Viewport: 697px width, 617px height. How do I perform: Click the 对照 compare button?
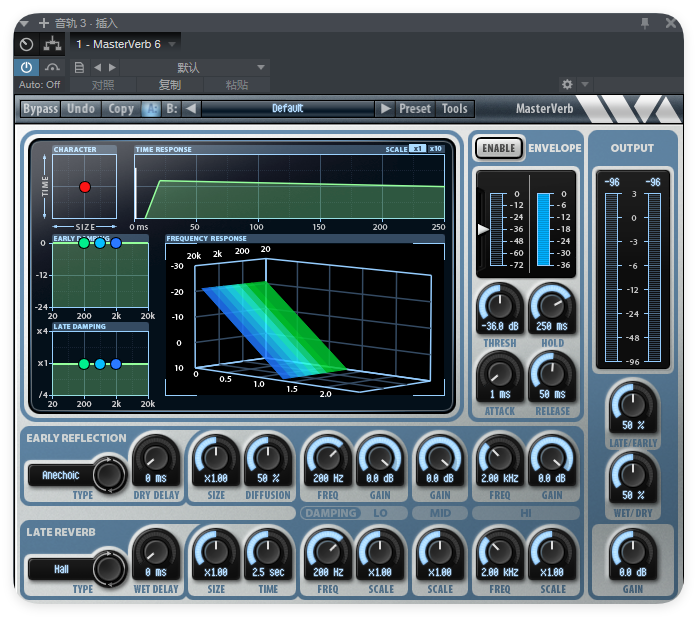(103, 84)
